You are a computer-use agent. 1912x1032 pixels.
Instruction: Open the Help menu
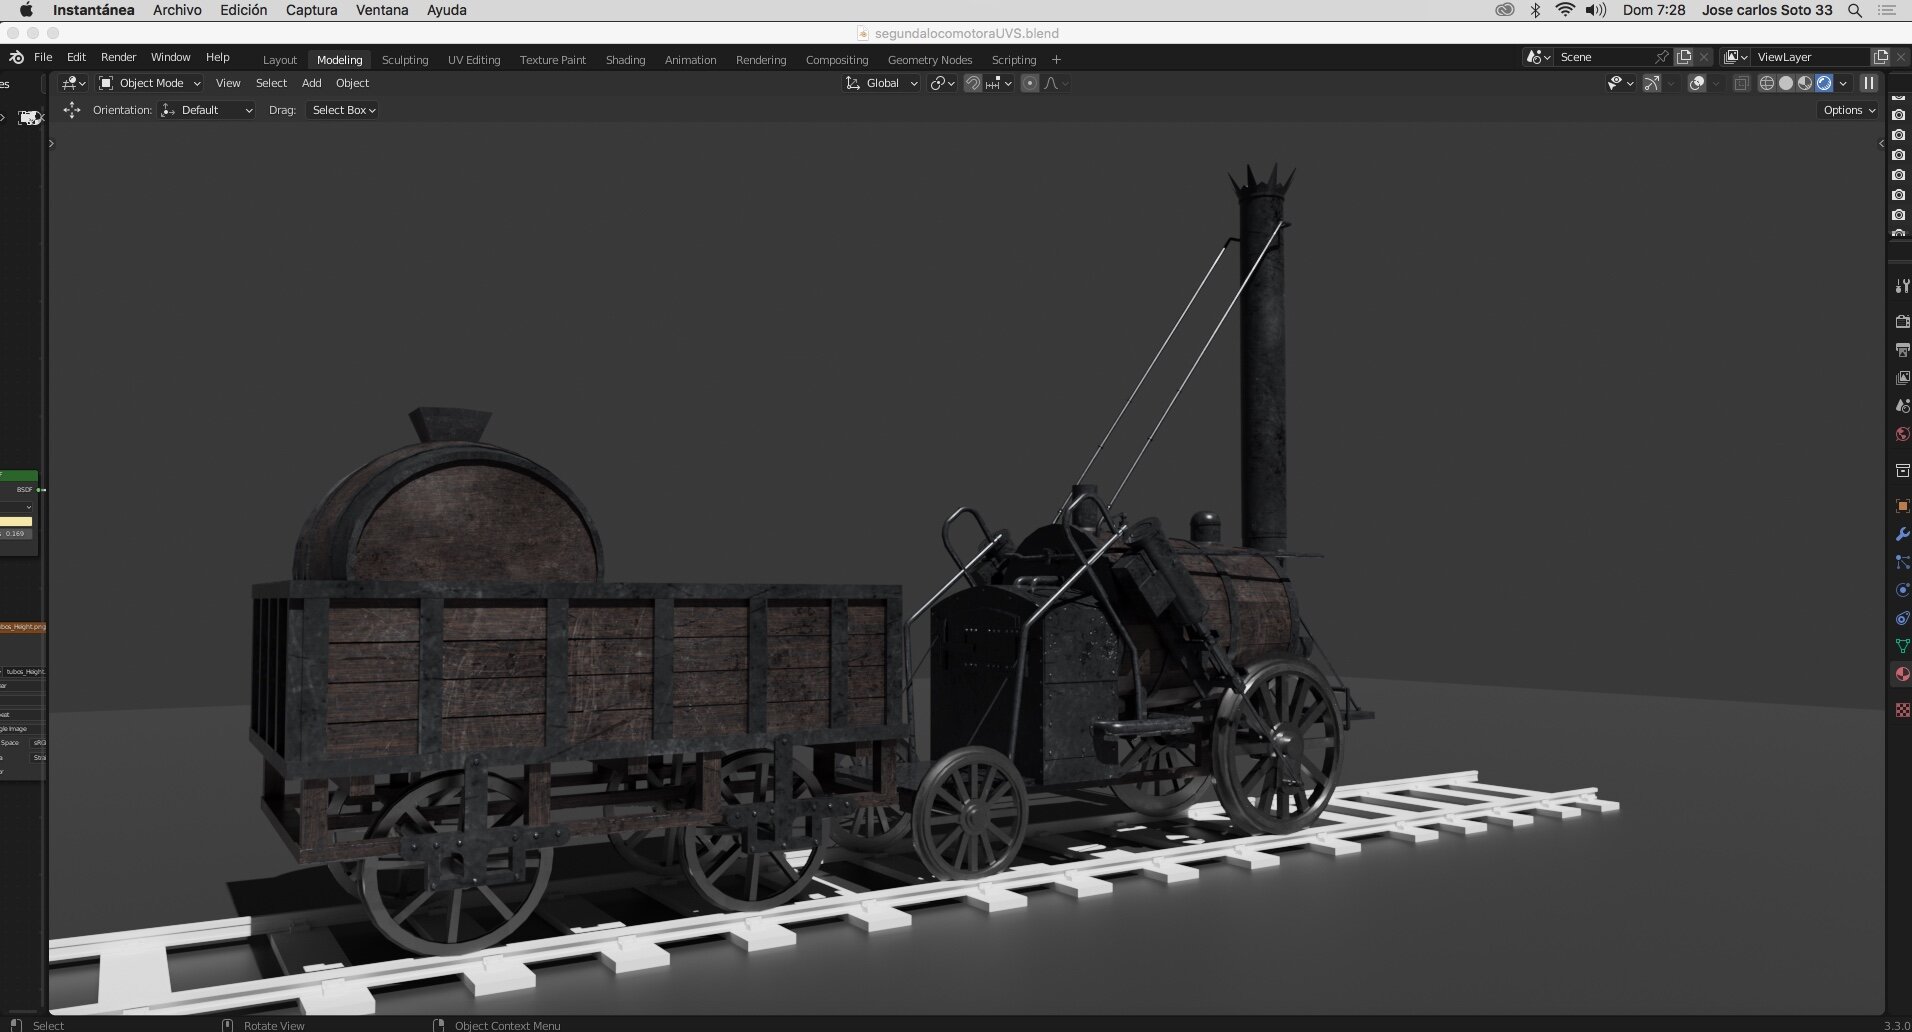point(217,57)
